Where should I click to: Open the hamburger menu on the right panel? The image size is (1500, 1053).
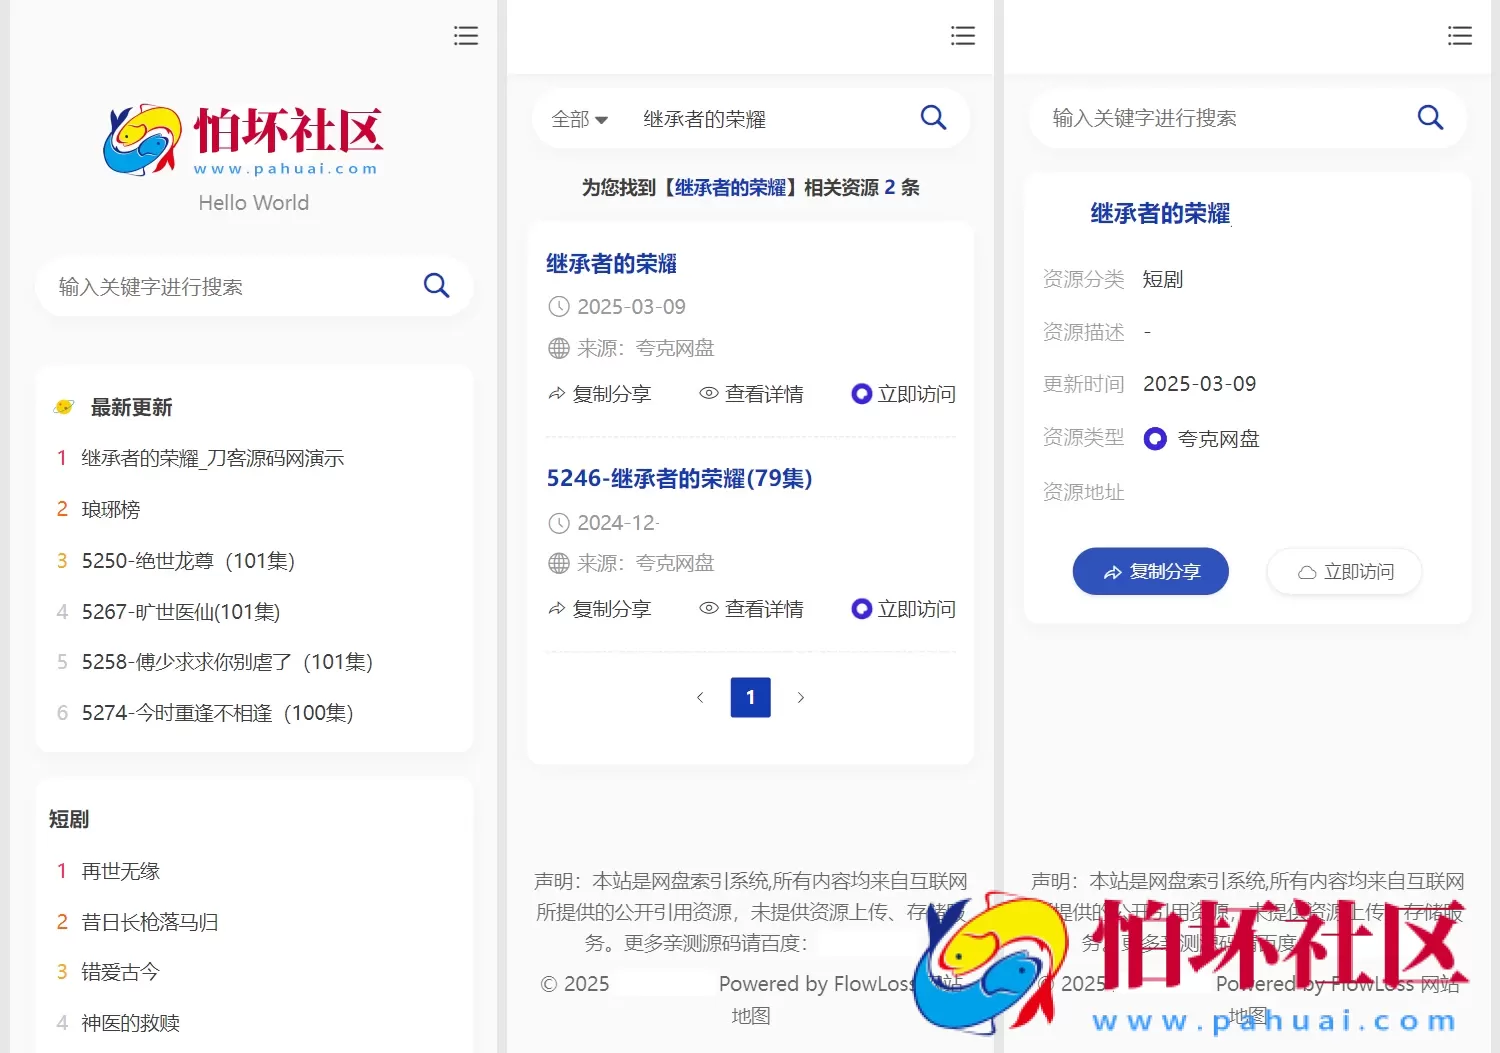[x=1460, y=35]
